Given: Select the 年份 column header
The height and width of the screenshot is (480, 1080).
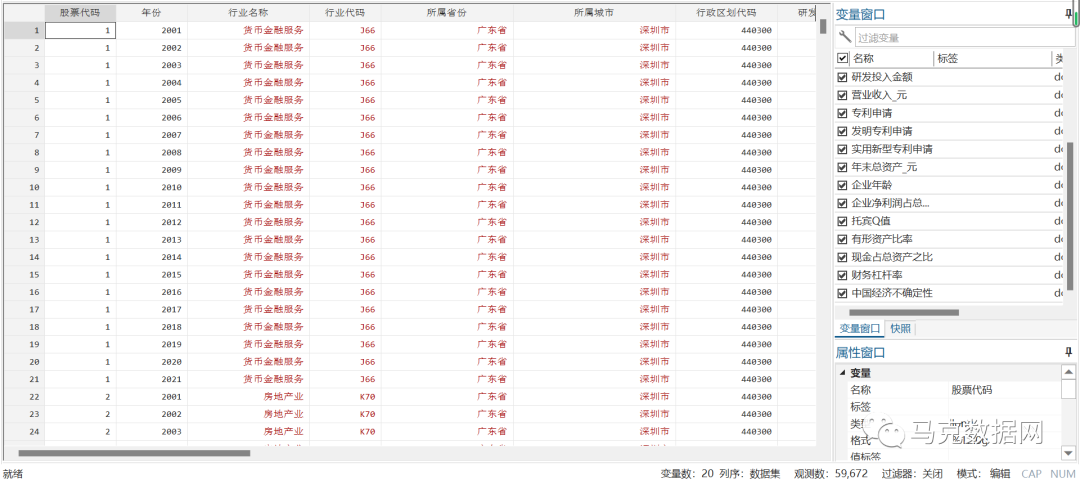Looking at the screenshot, I should pyautogui.click(x=152, y=13).
